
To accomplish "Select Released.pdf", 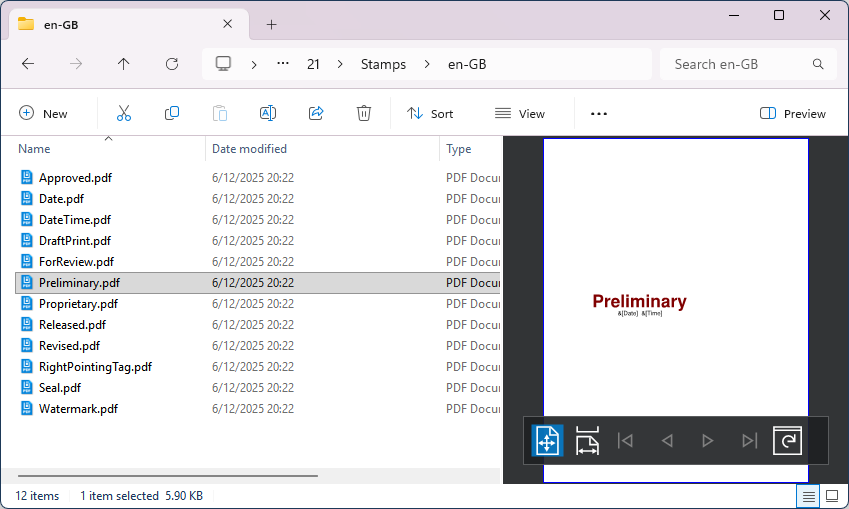I will (x=258, y=325).
